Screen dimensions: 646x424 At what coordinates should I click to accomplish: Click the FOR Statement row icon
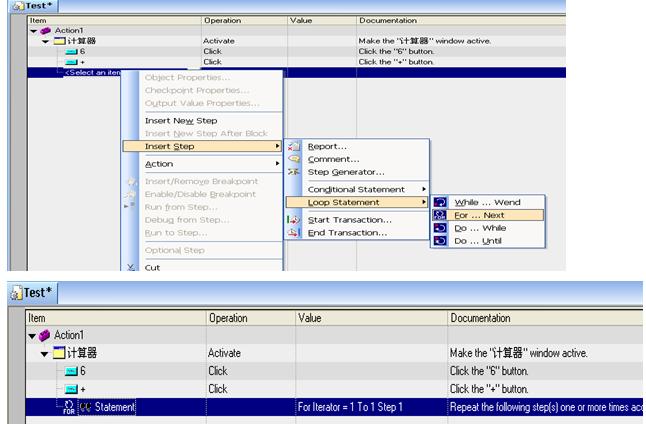tap(70, 406)
